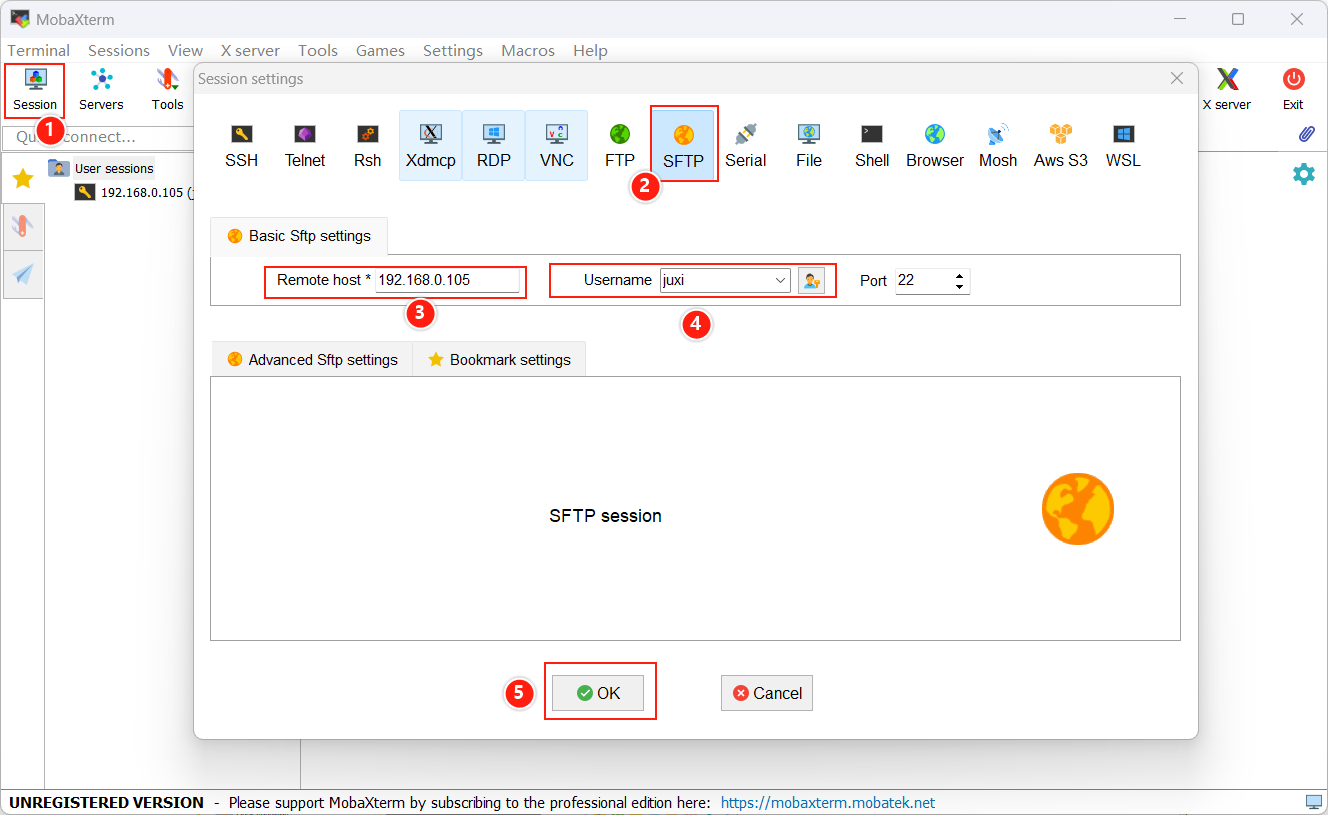Open the paper plane sidebar tab
Image resolution: width=1328 pixels, height=815 pixels.
[x=23, y=274]
